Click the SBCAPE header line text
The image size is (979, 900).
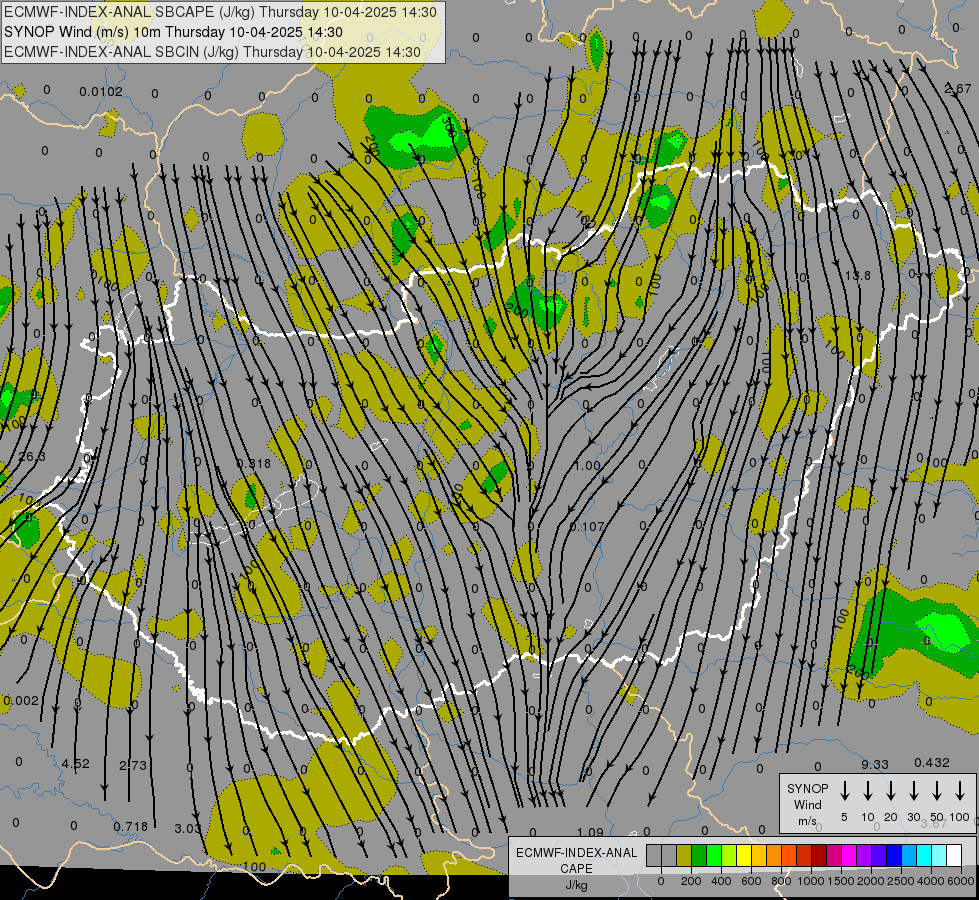pos(220,12)
